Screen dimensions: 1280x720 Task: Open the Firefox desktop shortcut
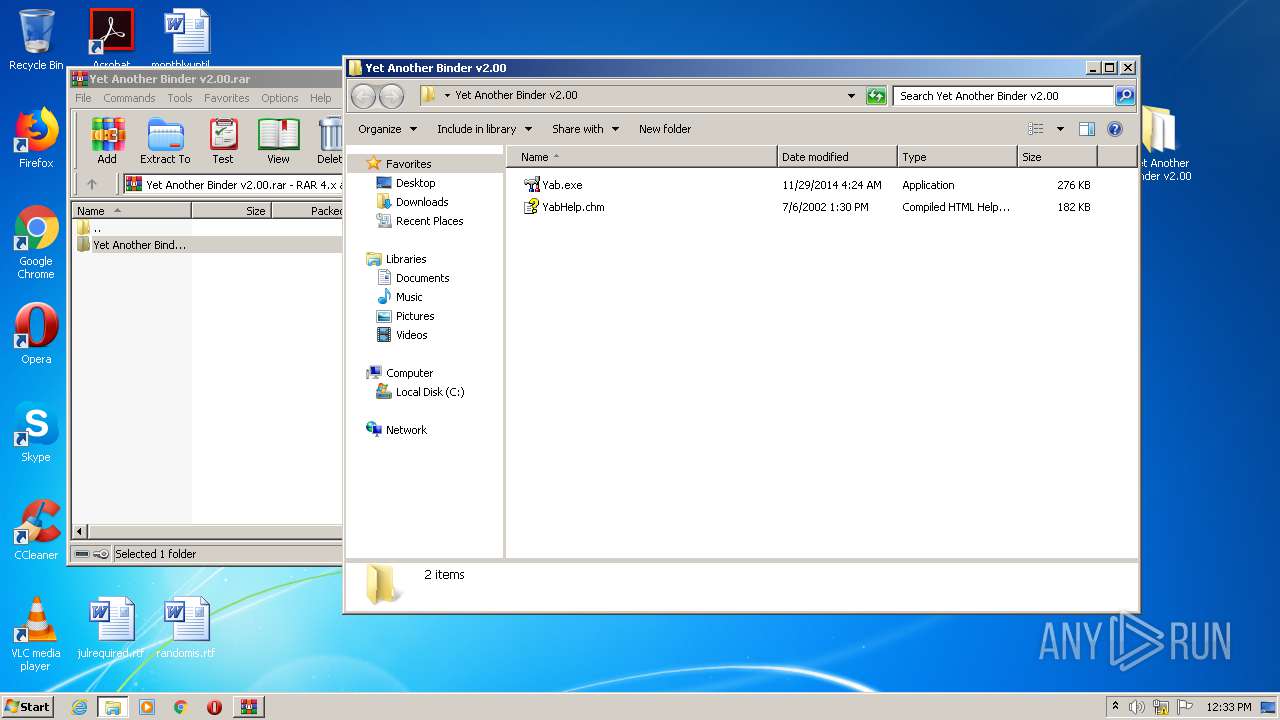tap(36, 138)
